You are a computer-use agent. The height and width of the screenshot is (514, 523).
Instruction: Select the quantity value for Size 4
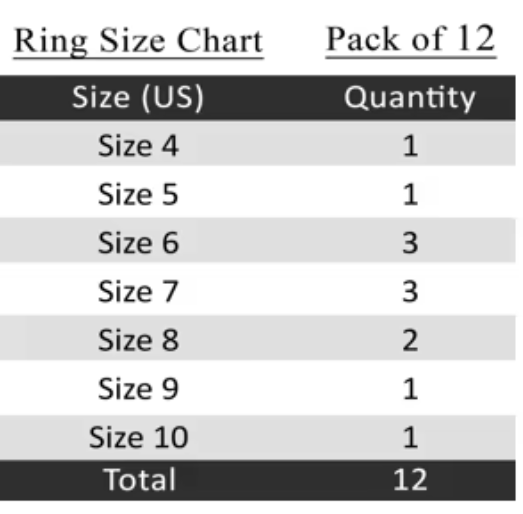[410, 145]
